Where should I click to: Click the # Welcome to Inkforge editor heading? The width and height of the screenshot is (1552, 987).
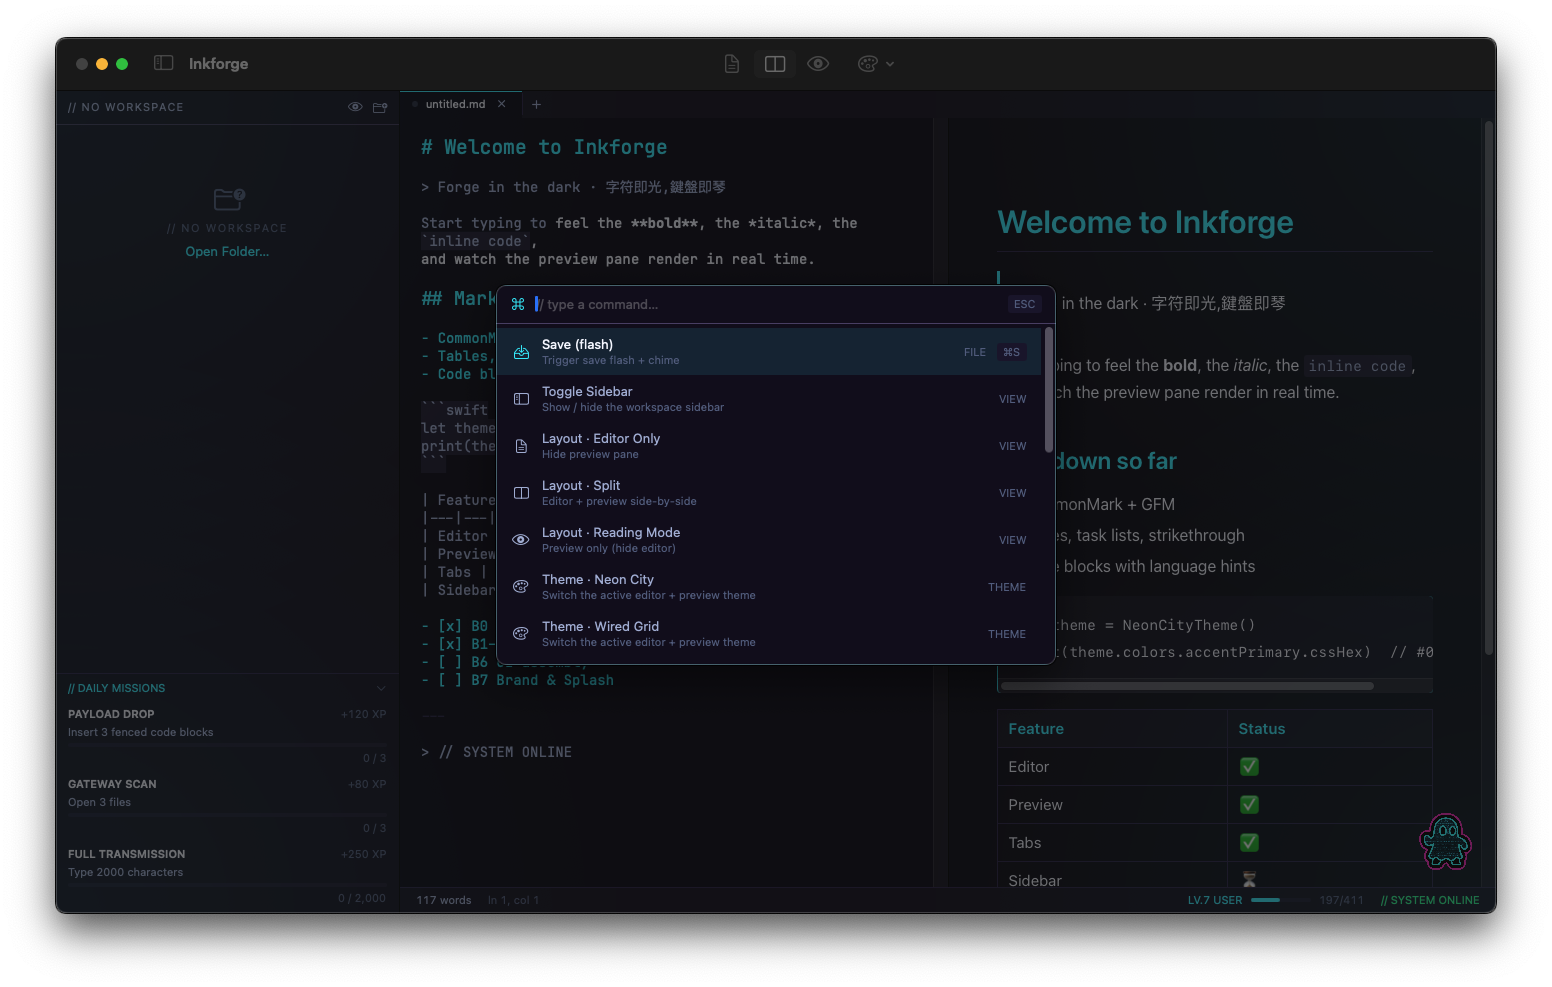(x=544, y=147)
